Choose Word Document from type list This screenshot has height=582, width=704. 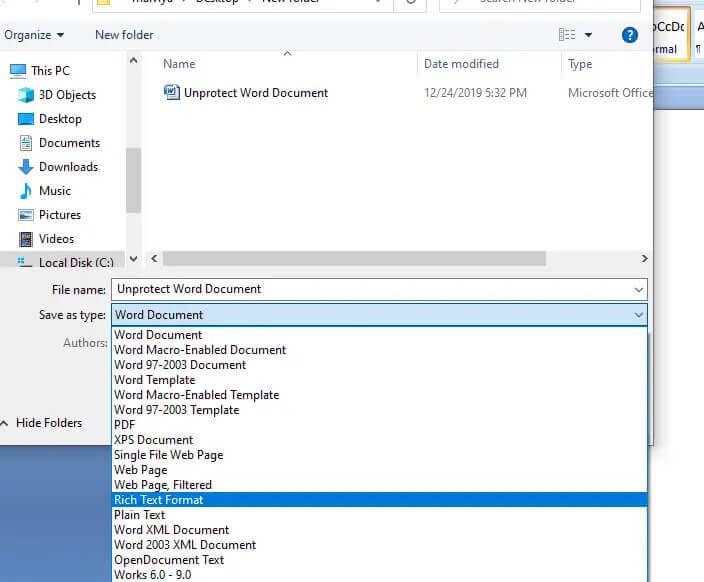379,335
